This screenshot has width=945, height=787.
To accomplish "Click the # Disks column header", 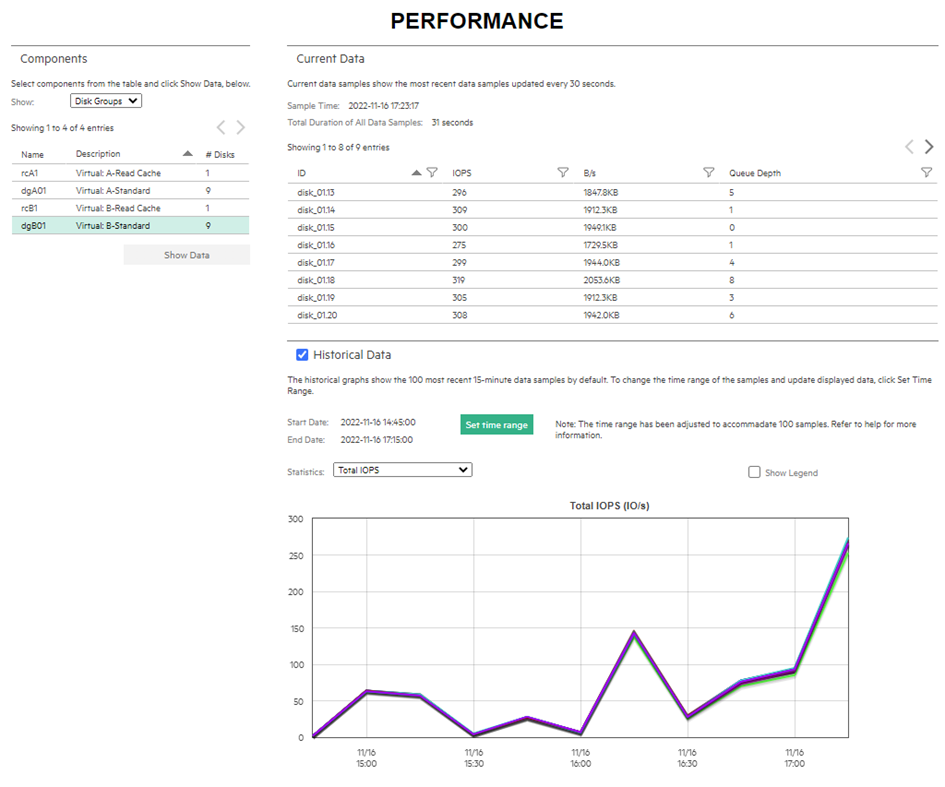I will tap(219, 154).
